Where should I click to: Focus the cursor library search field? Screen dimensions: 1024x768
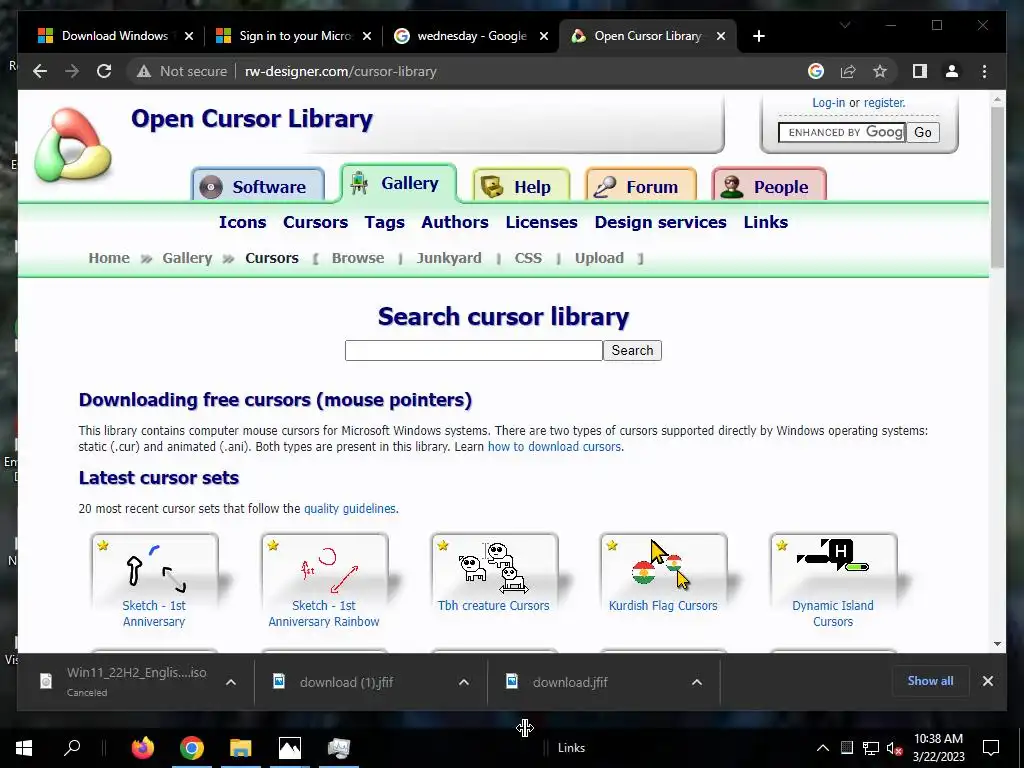(473, 350)
